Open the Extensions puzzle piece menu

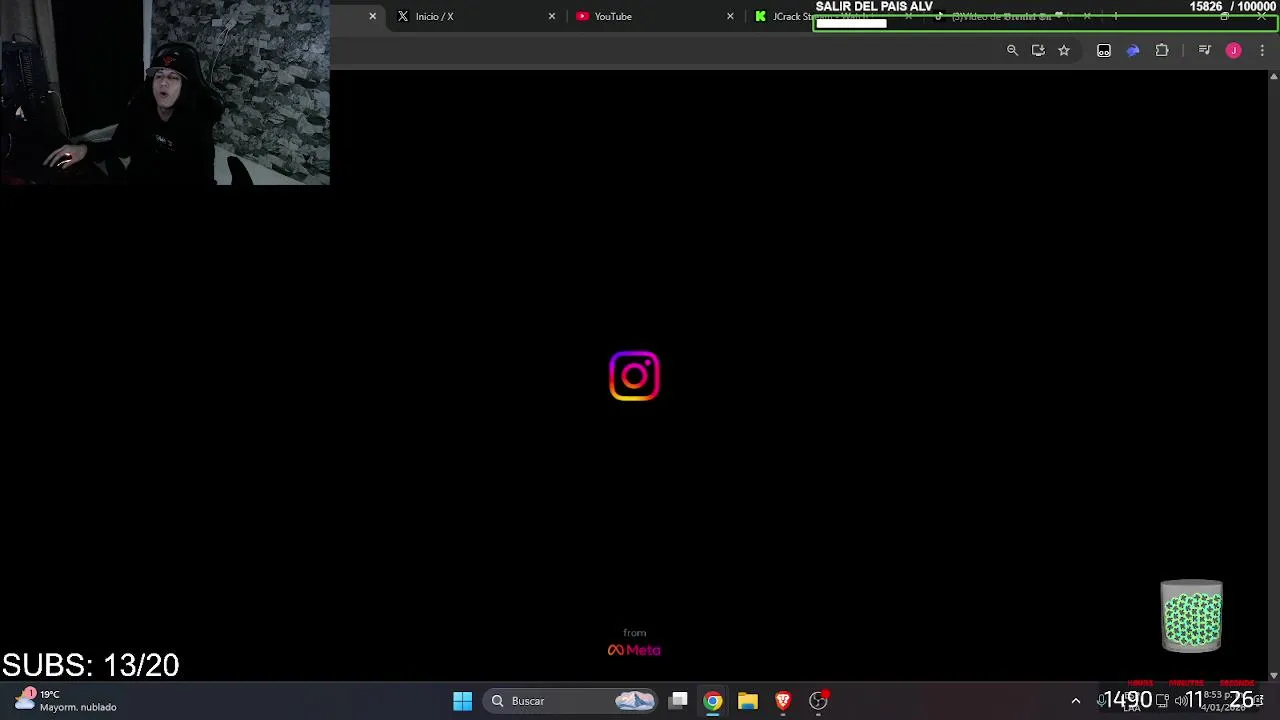point(1162,50)
